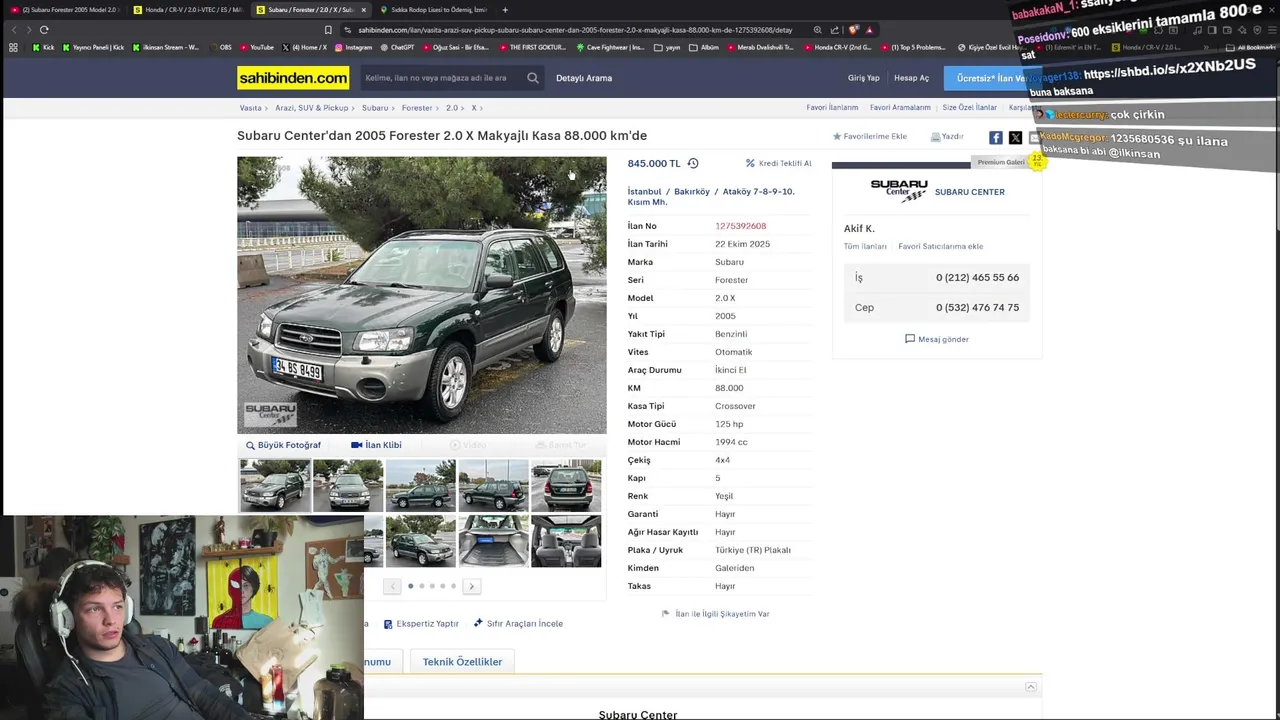Screen dimensions: 1280x720
Task: Open the OBS bookmark
Action: coord(220,47)
